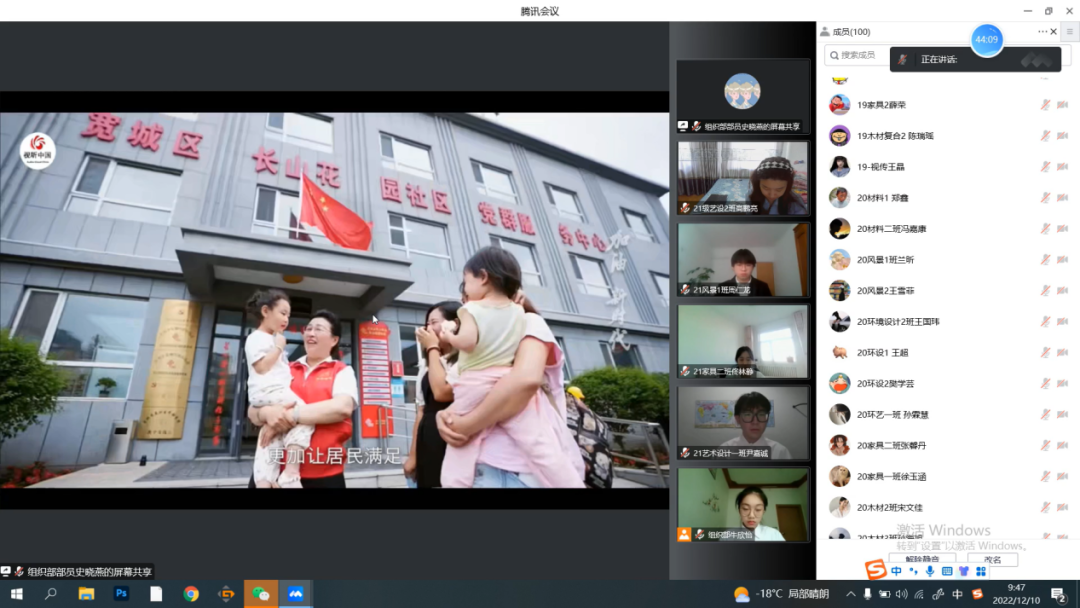Click the 改名 rename button

tap(992, 559)
